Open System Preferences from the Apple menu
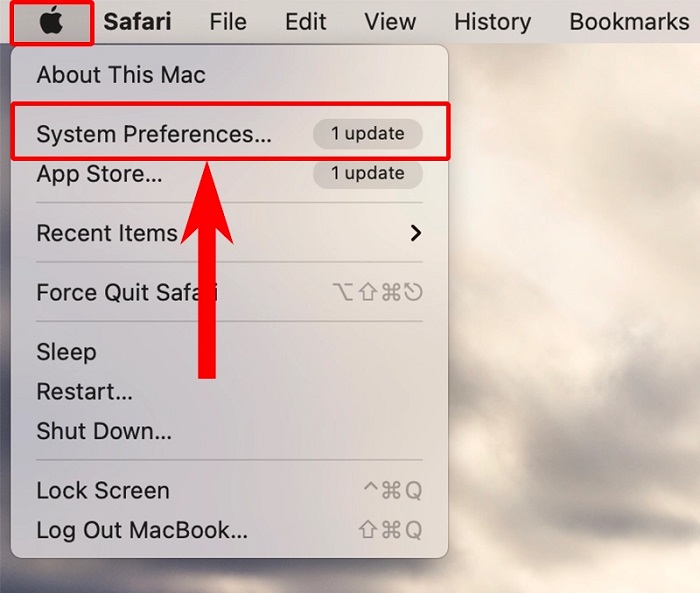700x593 pixels. point(153,134)
